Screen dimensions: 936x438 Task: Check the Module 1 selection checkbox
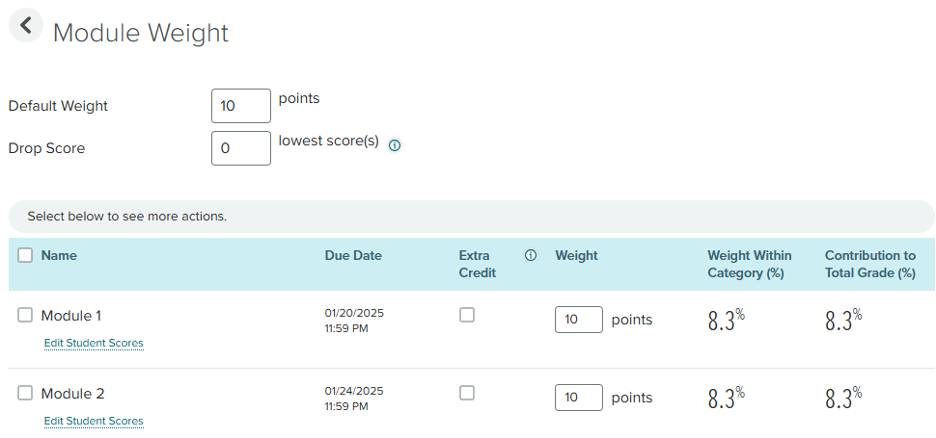point(25,315)
